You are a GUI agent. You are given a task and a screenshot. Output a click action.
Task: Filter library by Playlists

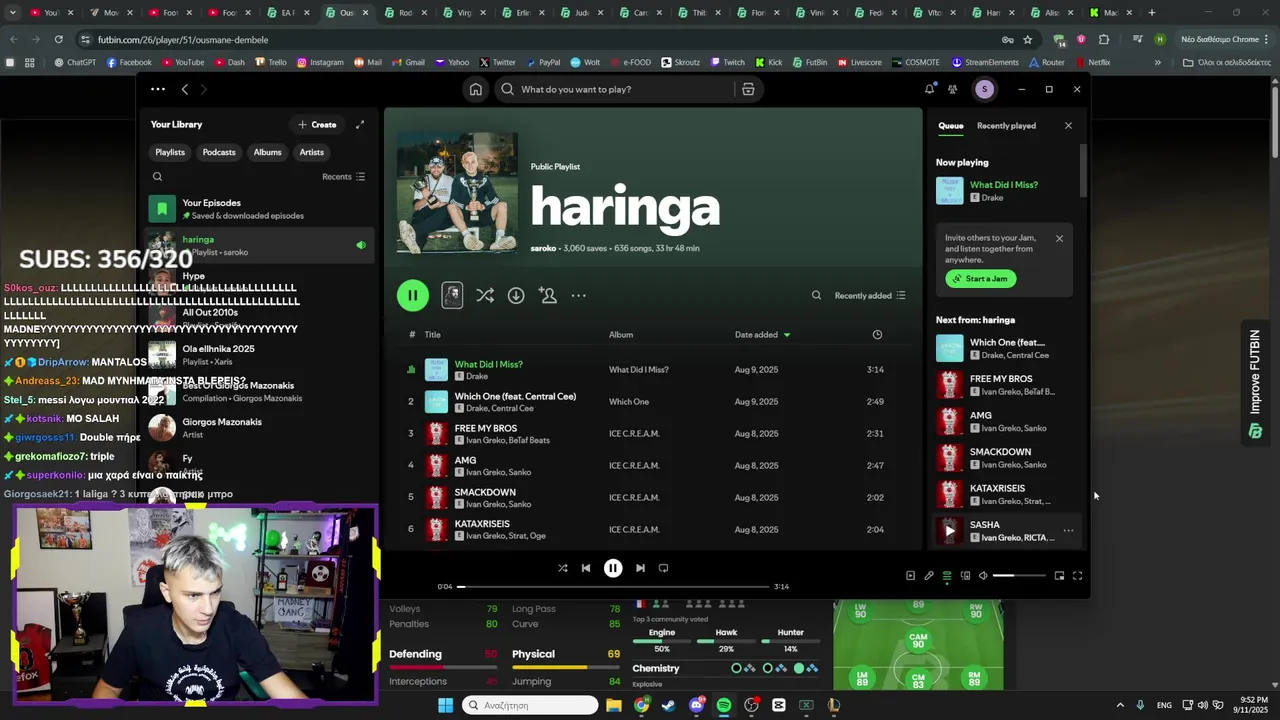coord(170,152)
